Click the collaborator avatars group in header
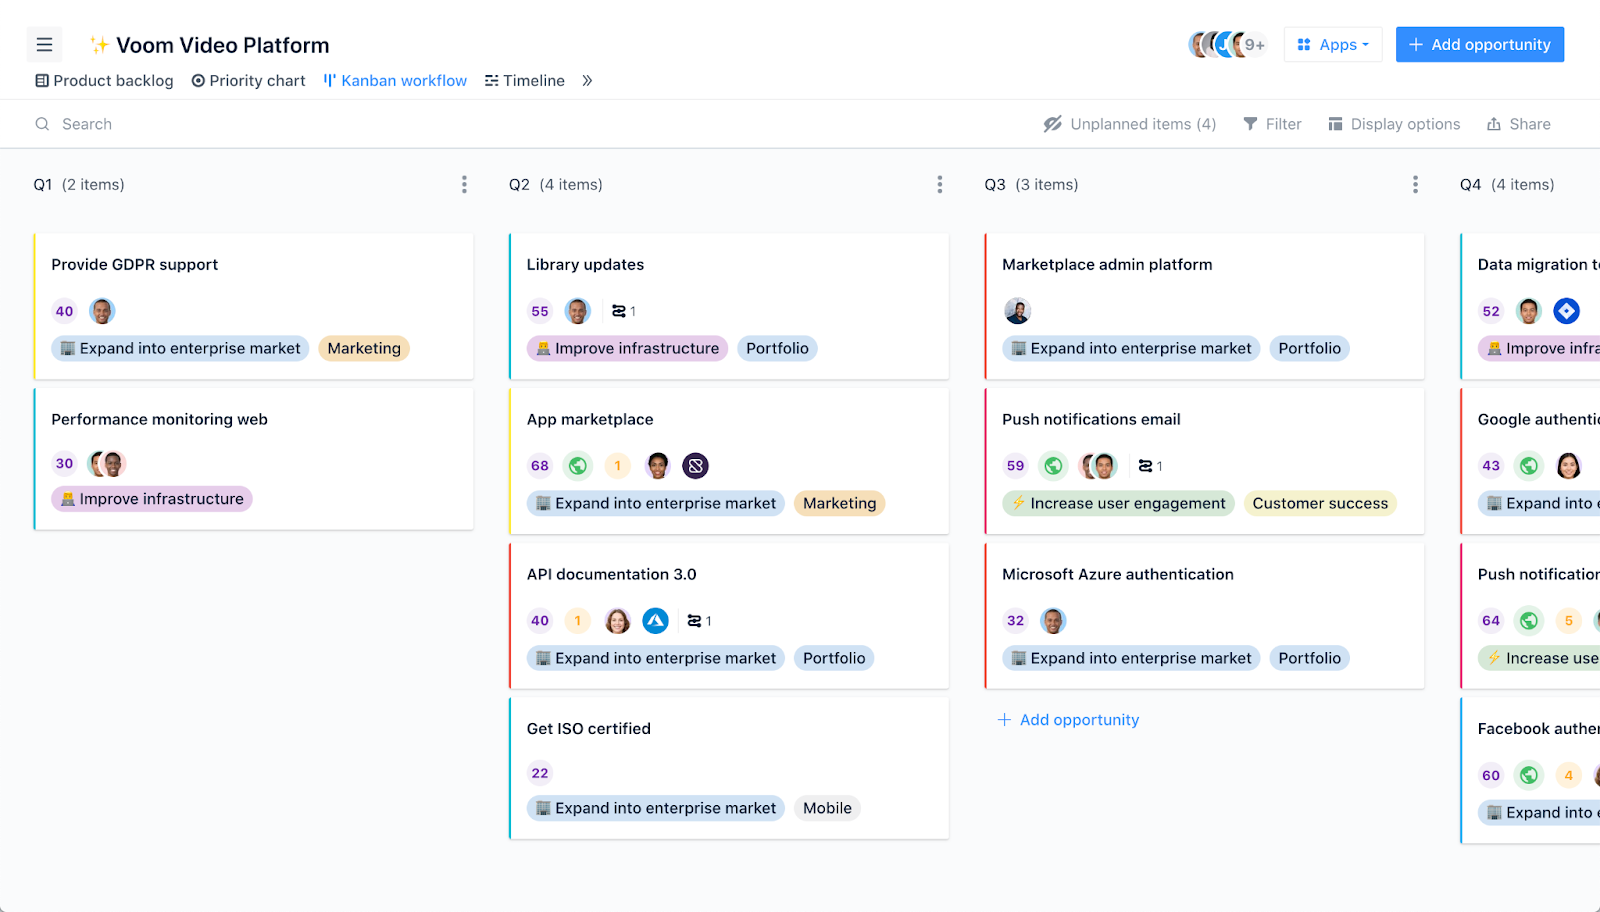The image size is (1600, 912). click(x=1227, y=45)
